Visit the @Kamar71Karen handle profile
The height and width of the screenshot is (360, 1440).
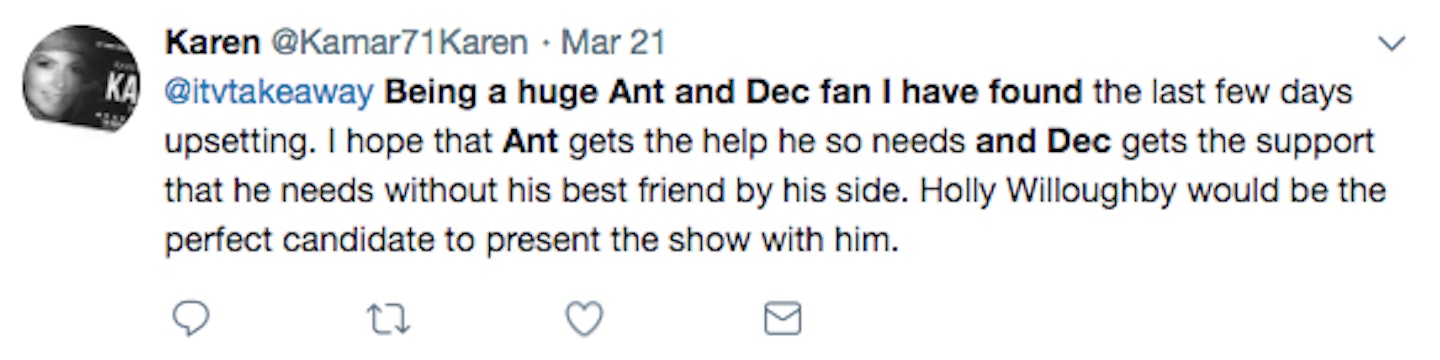point(392,43)
